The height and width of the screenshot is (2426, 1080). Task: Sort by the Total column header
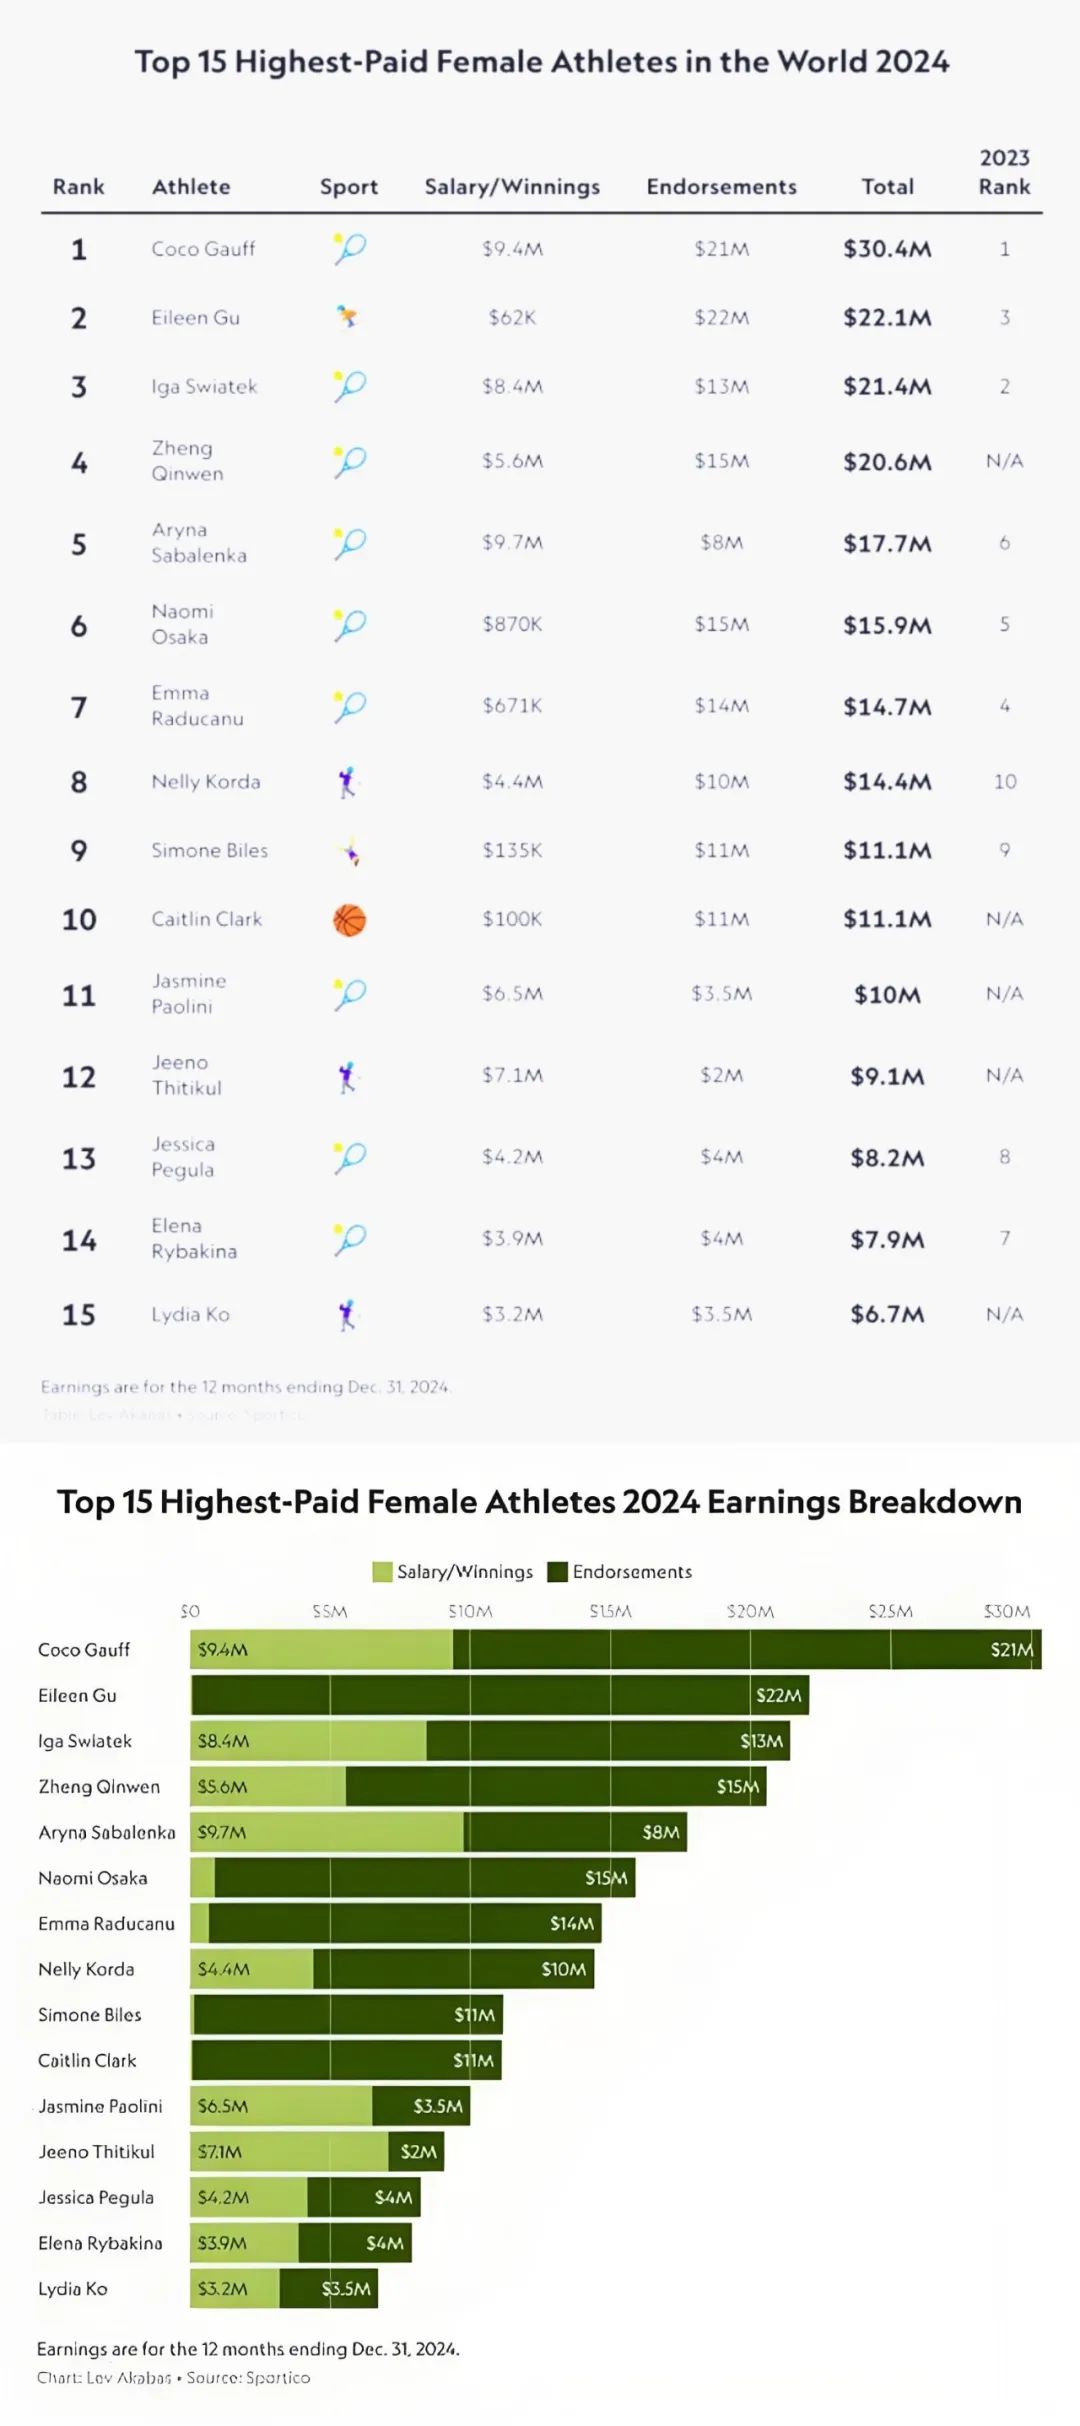coord(888,187)
